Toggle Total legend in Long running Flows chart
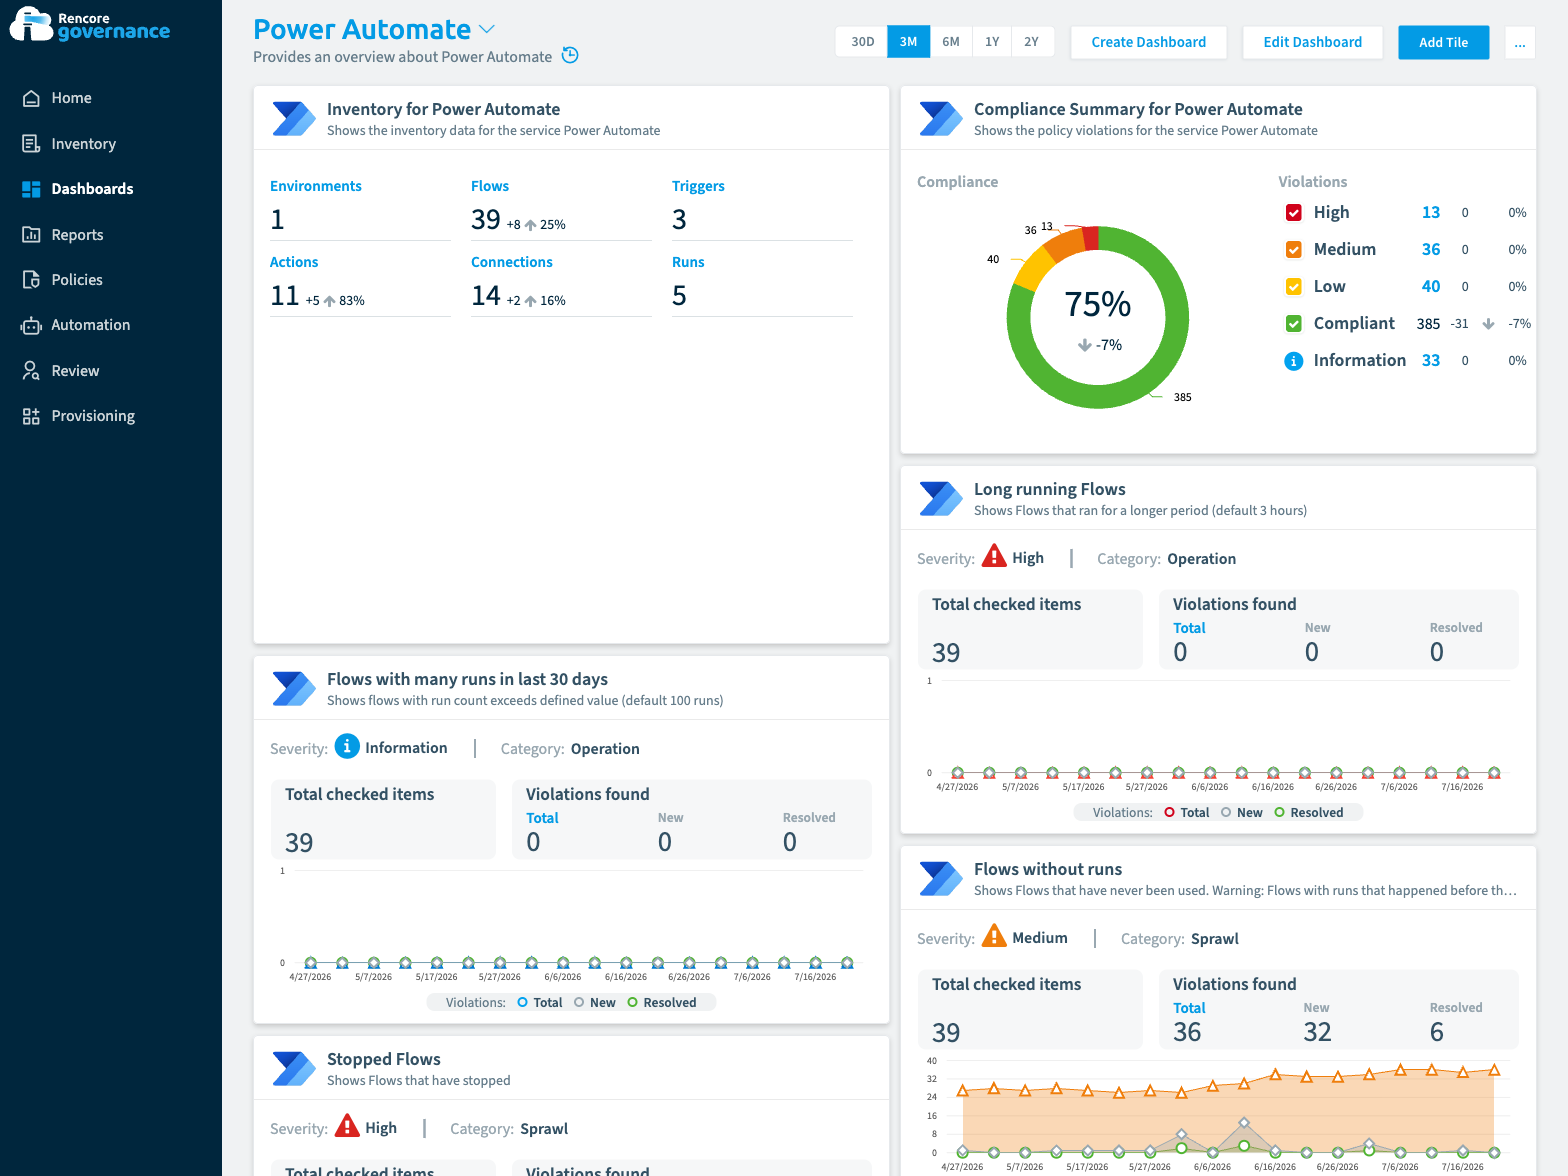Viewport: 1568px width, 1176px height. [x=1187, y=813]
